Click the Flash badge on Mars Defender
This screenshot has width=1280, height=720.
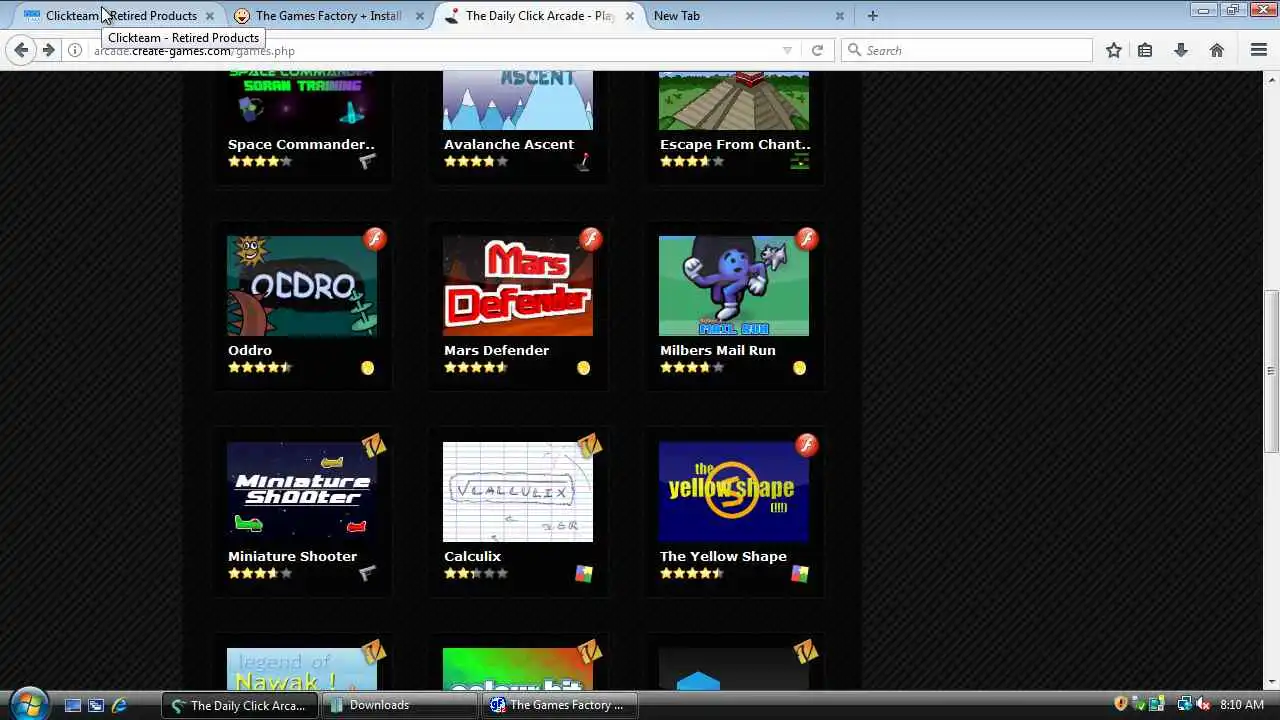(x=591, y=239)
